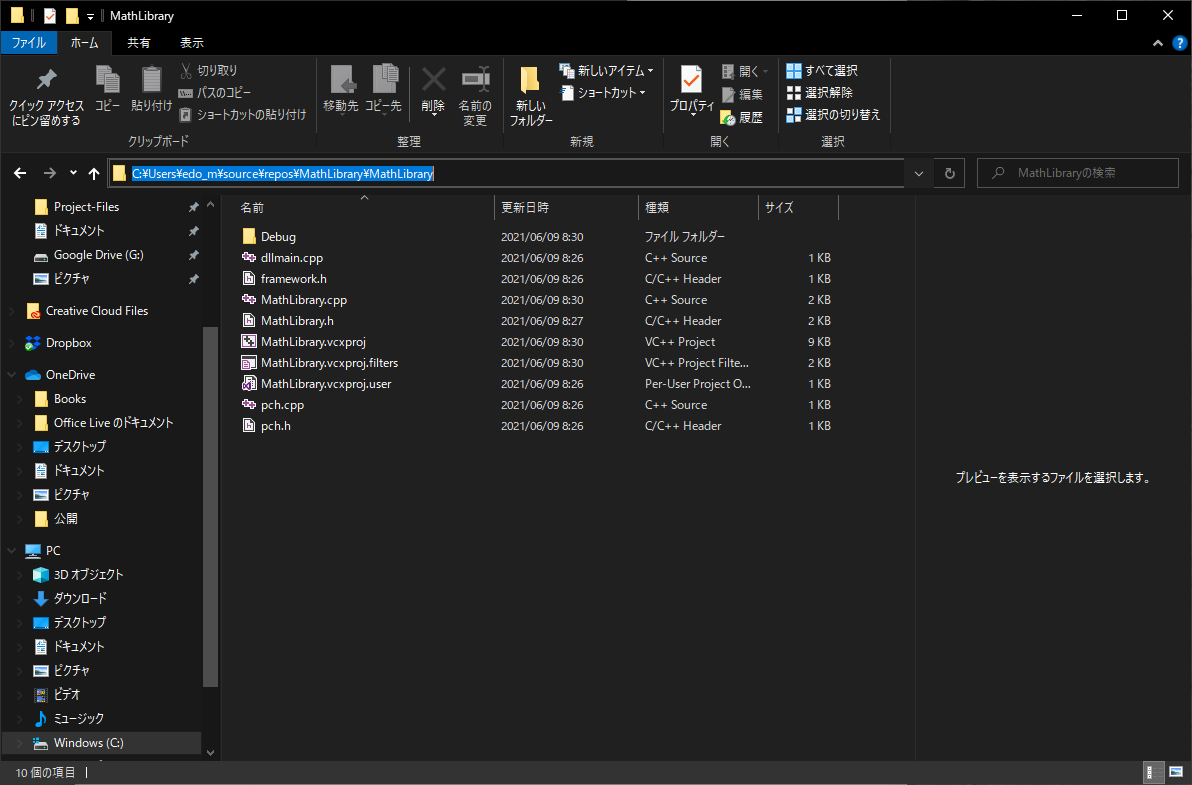Click the Forward navigation arrow
1192x785 pixels.
49,173
